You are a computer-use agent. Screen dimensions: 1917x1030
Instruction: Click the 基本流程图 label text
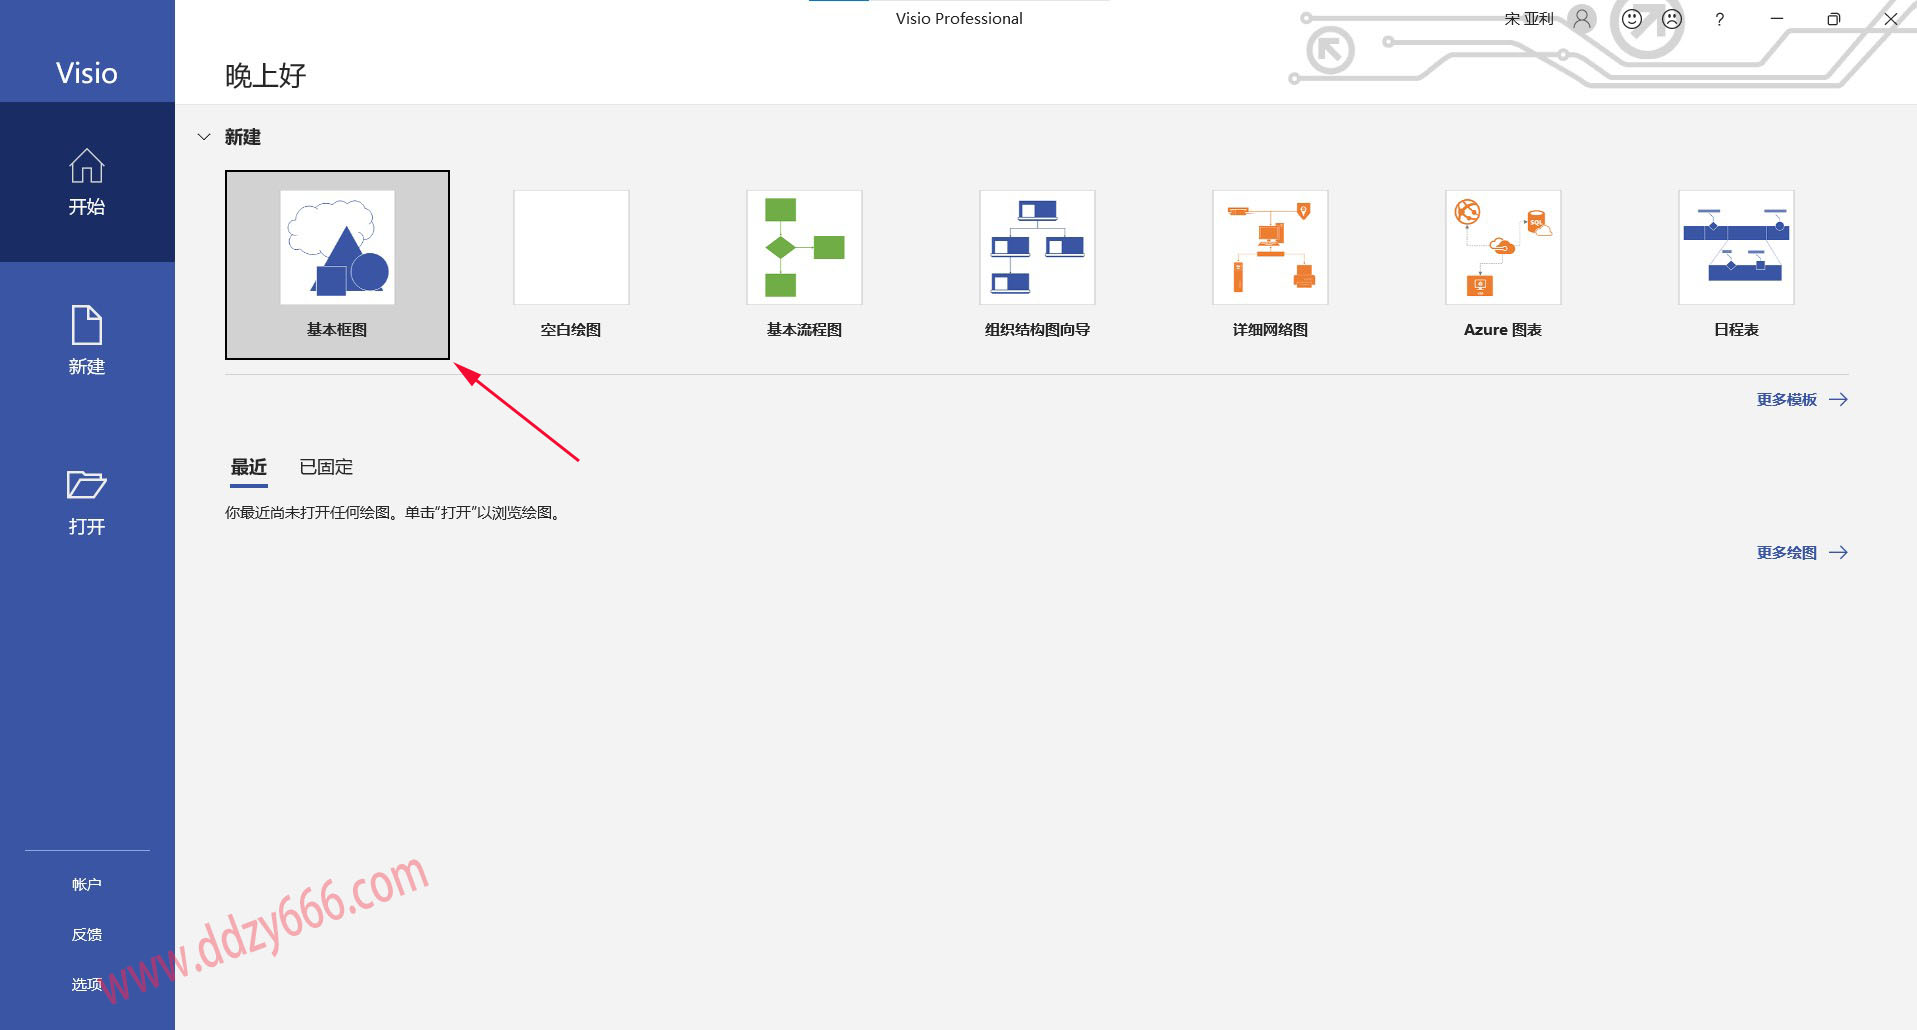804,329
